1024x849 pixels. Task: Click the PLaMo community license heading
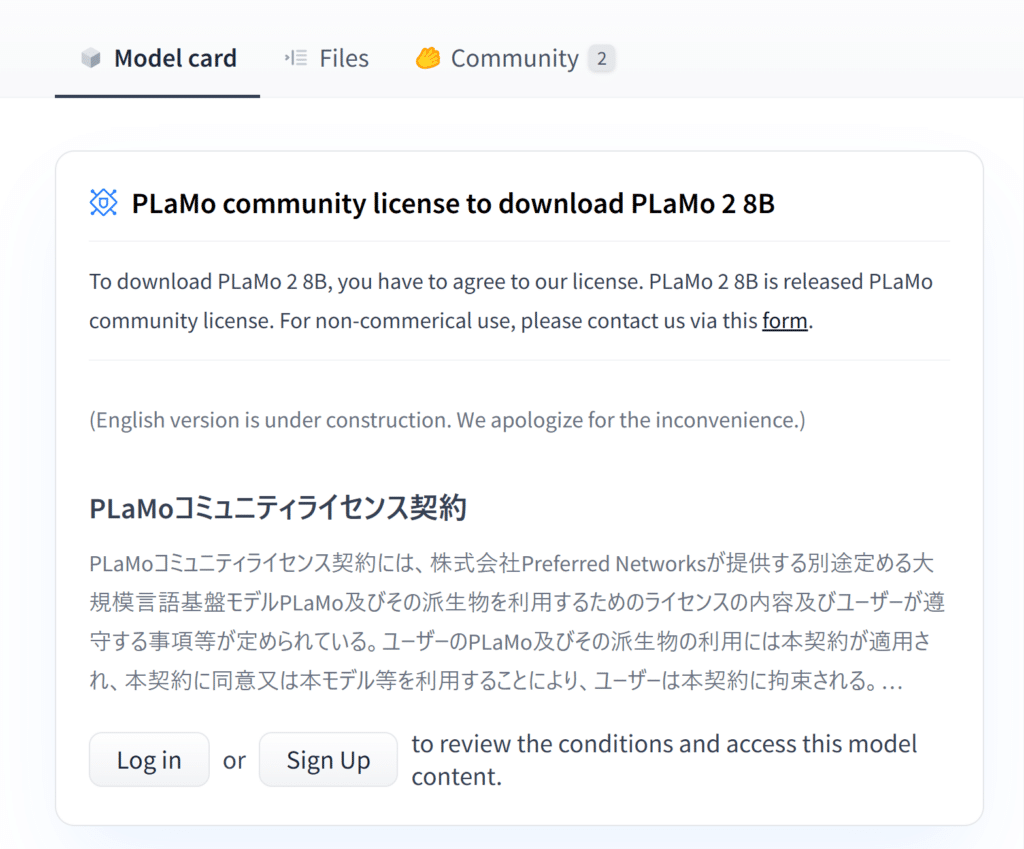coord(453,203)
